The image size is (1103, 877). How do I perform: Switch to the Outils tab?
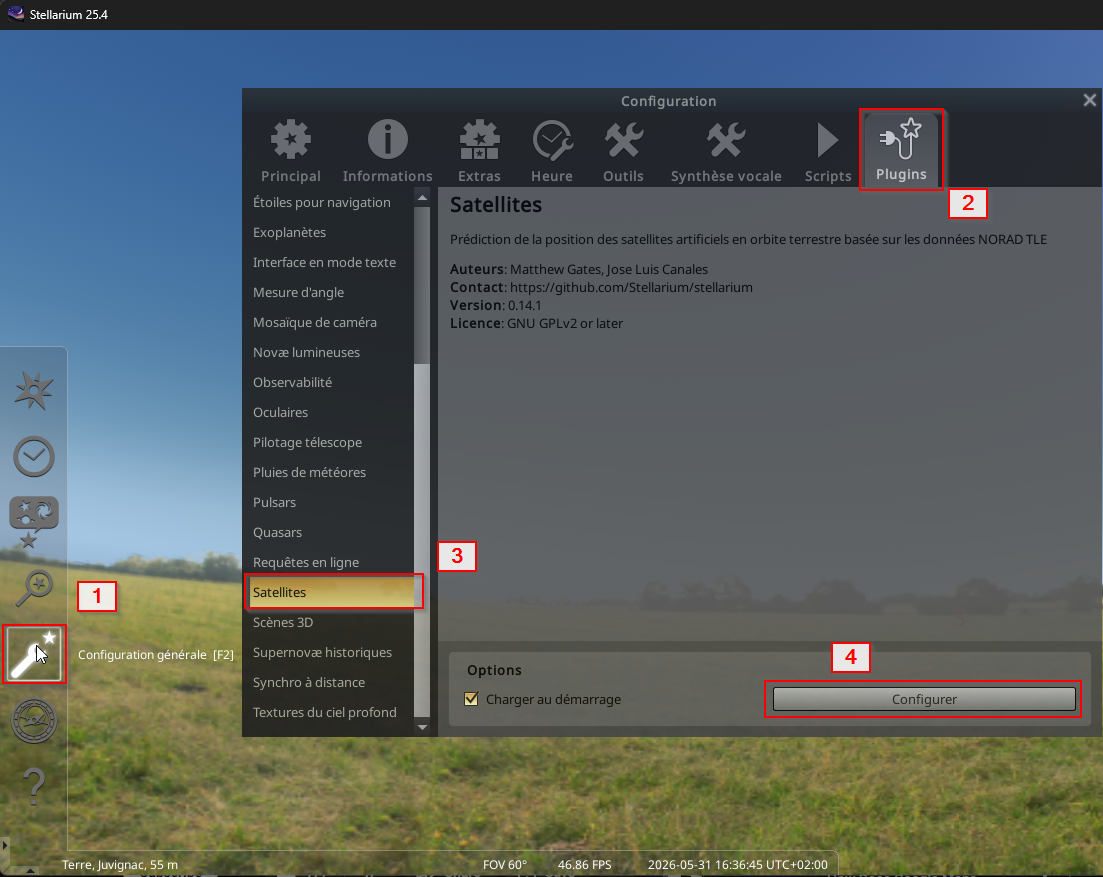coord(623,151)
